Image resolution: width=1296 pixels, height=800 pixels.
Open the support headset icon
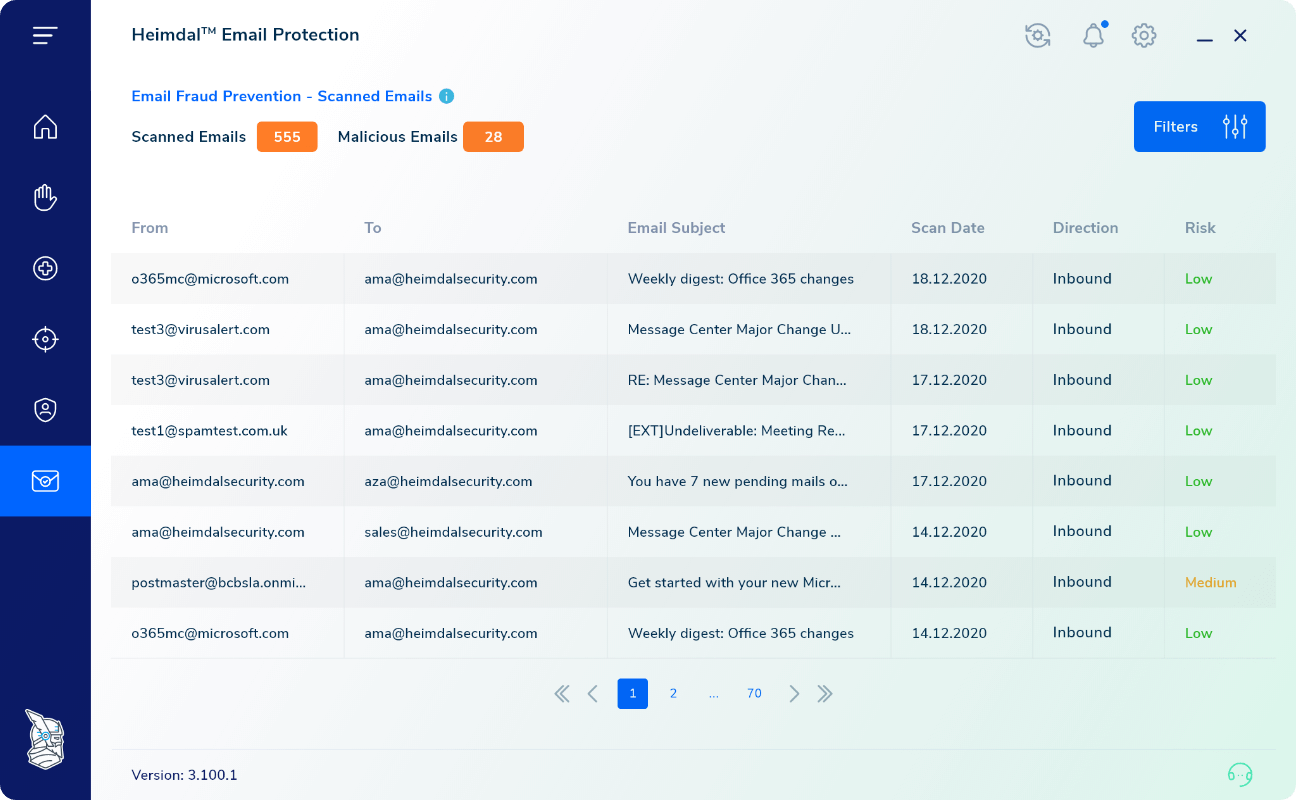tap(1240, 774)
